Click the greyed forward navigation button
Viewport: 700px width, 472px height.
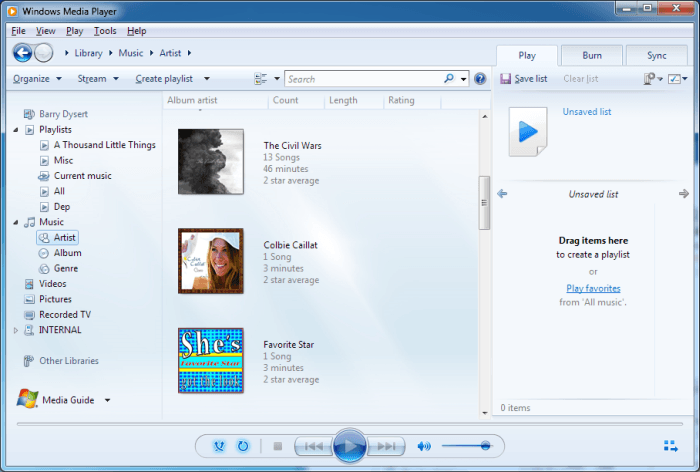43,53
